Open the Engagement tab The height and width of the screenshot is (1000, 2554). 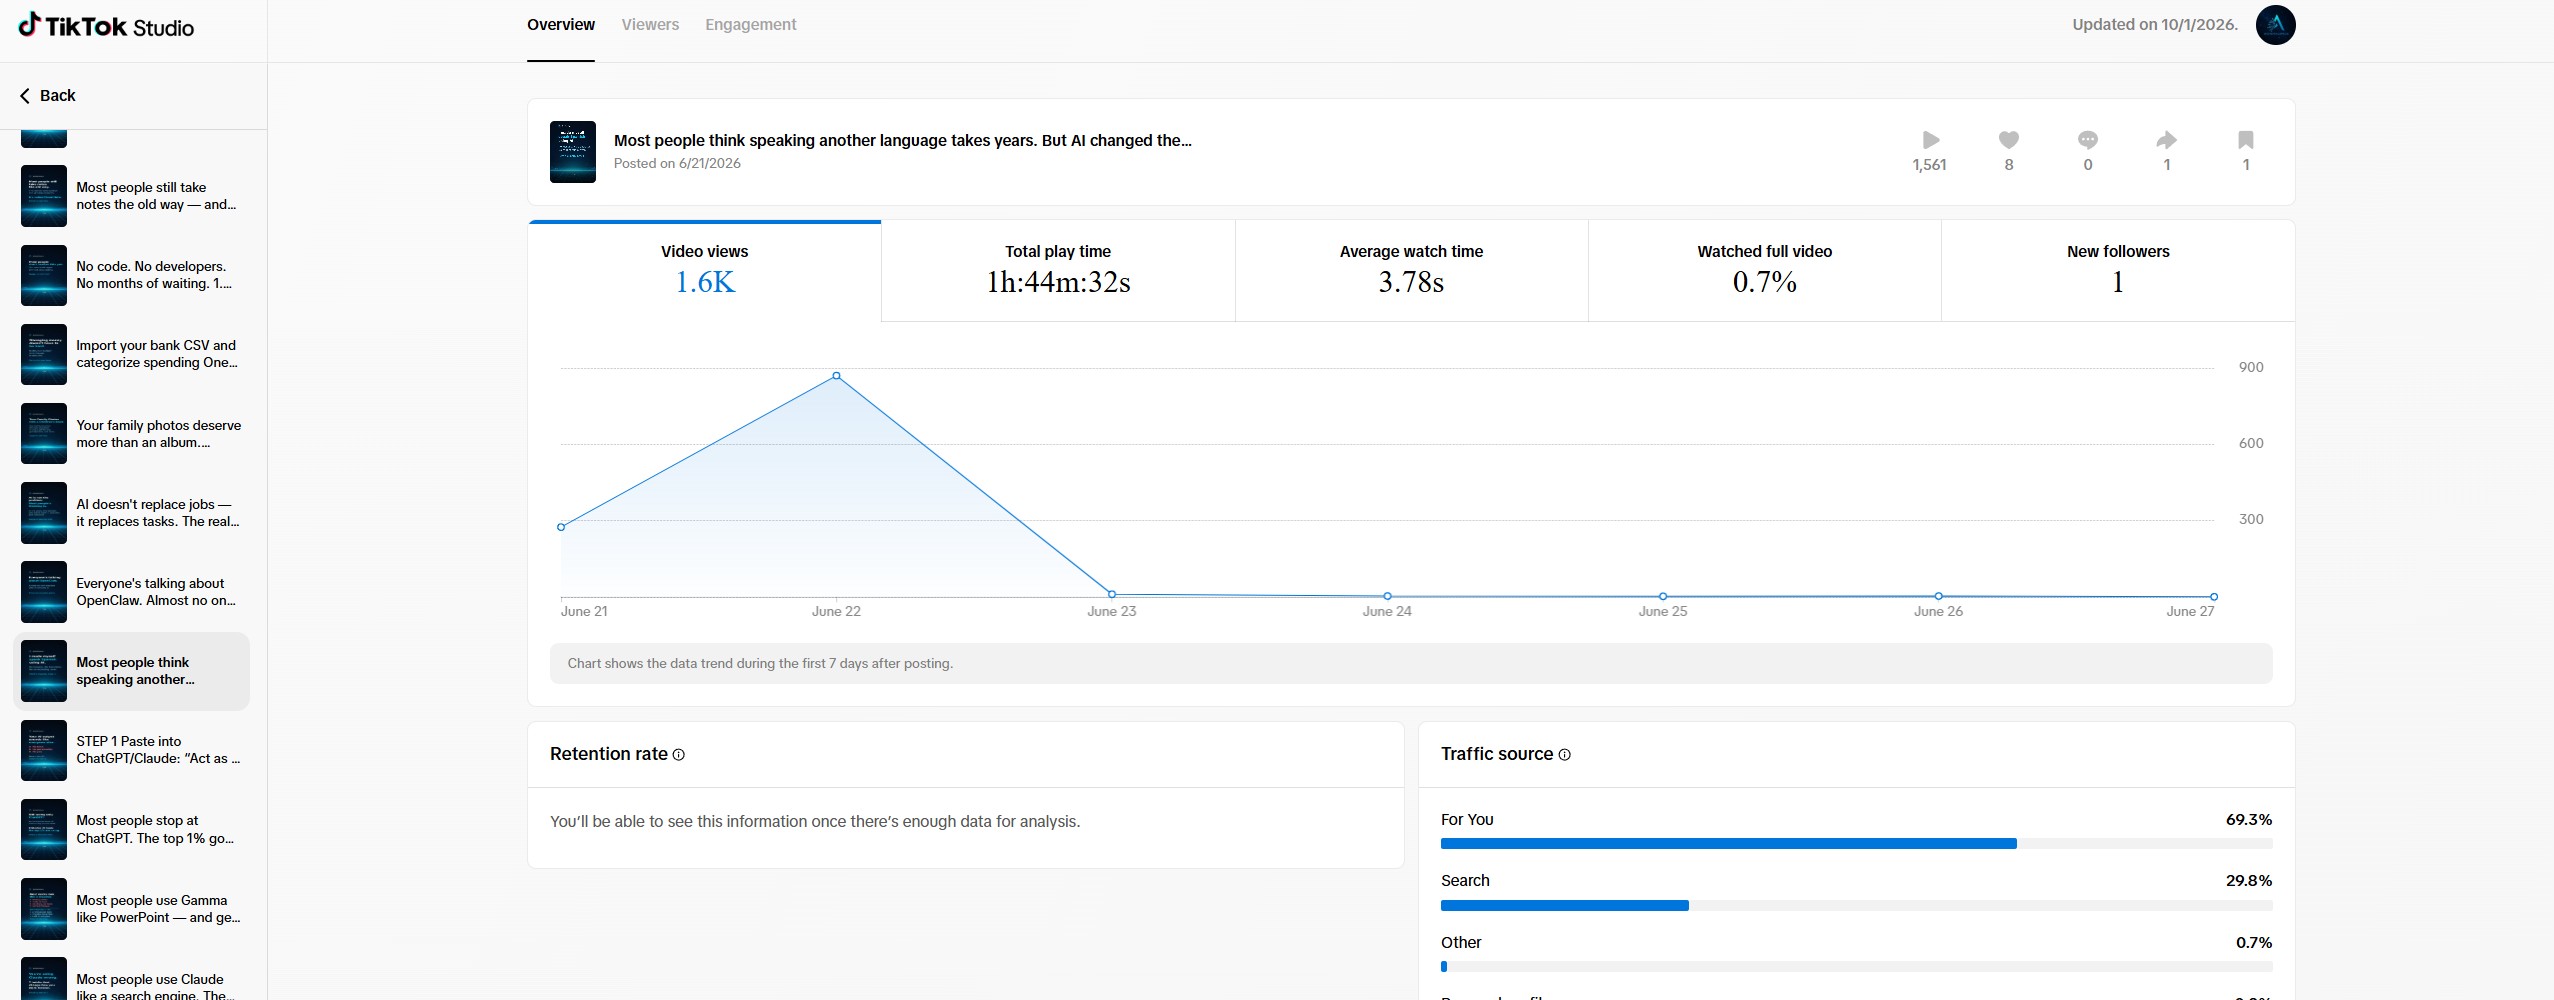751,25
